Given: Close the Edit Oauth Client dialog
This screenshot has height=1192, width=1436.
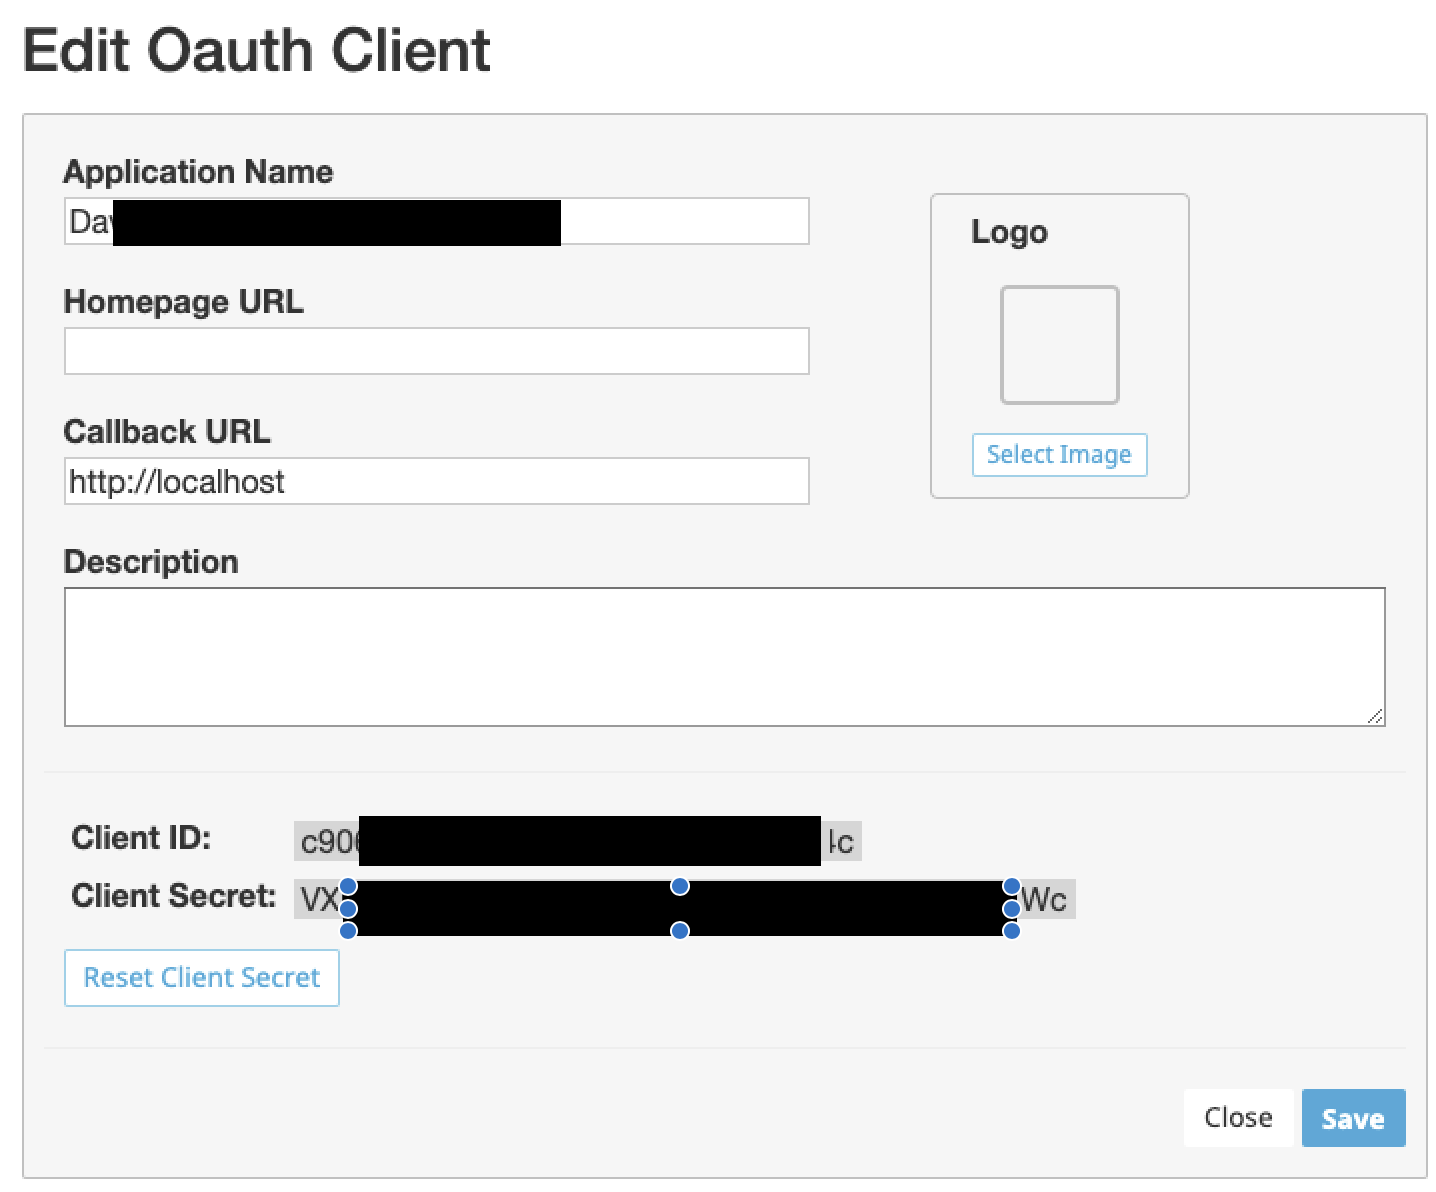Looking at the screenshot, I should tap(1238, 1117).
